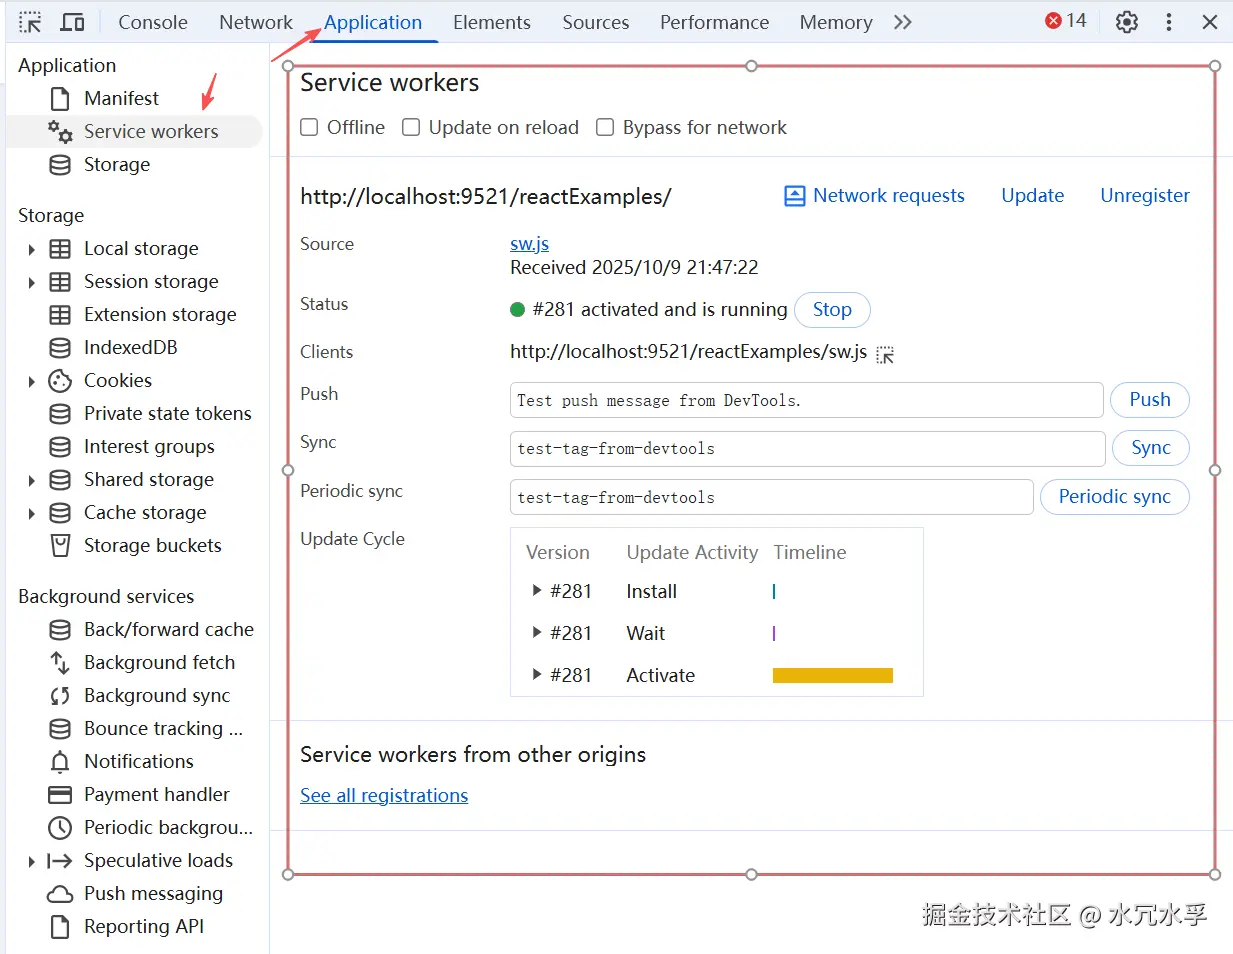
Task: Expand the Session storage tree node
Action: (x=31, y=282)
